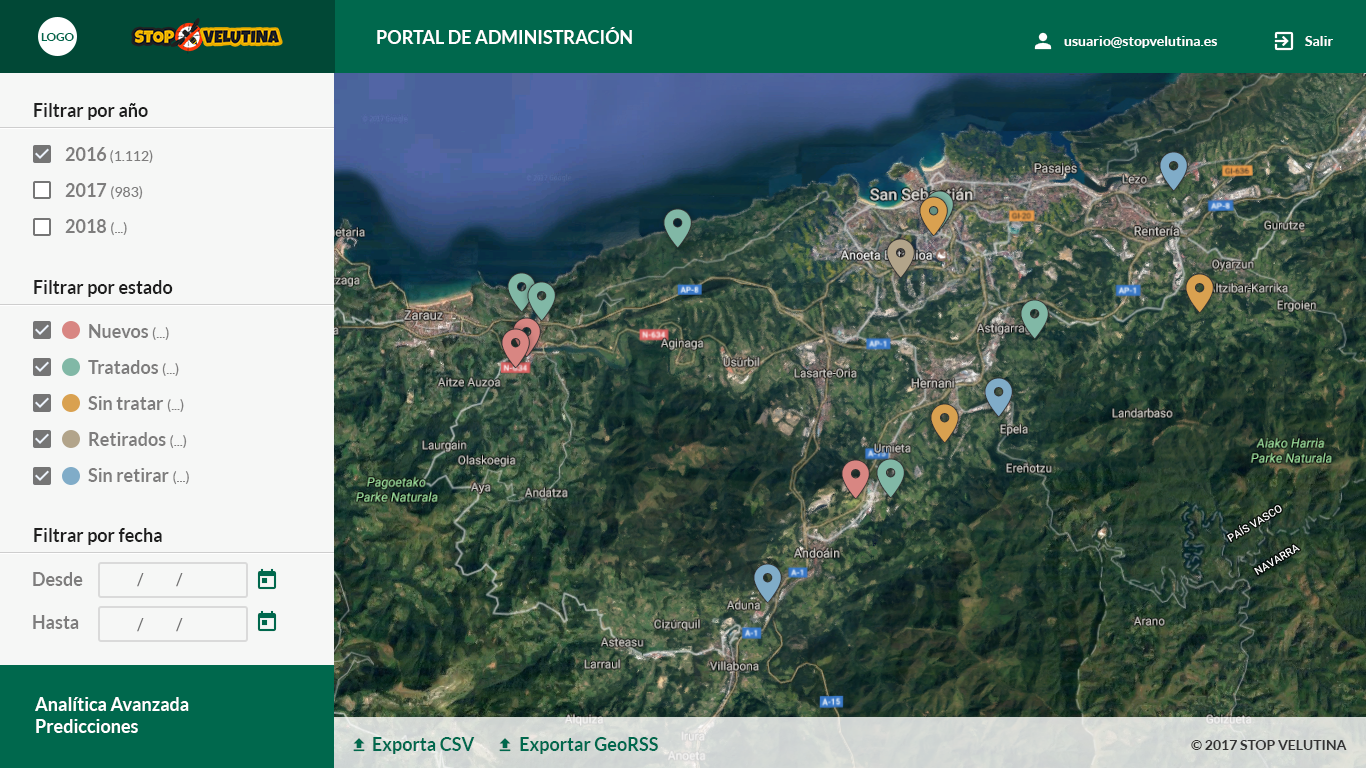Click the Salir exit icon
This screenshot has width=1366, height=768.
[x=1283, y=41]
